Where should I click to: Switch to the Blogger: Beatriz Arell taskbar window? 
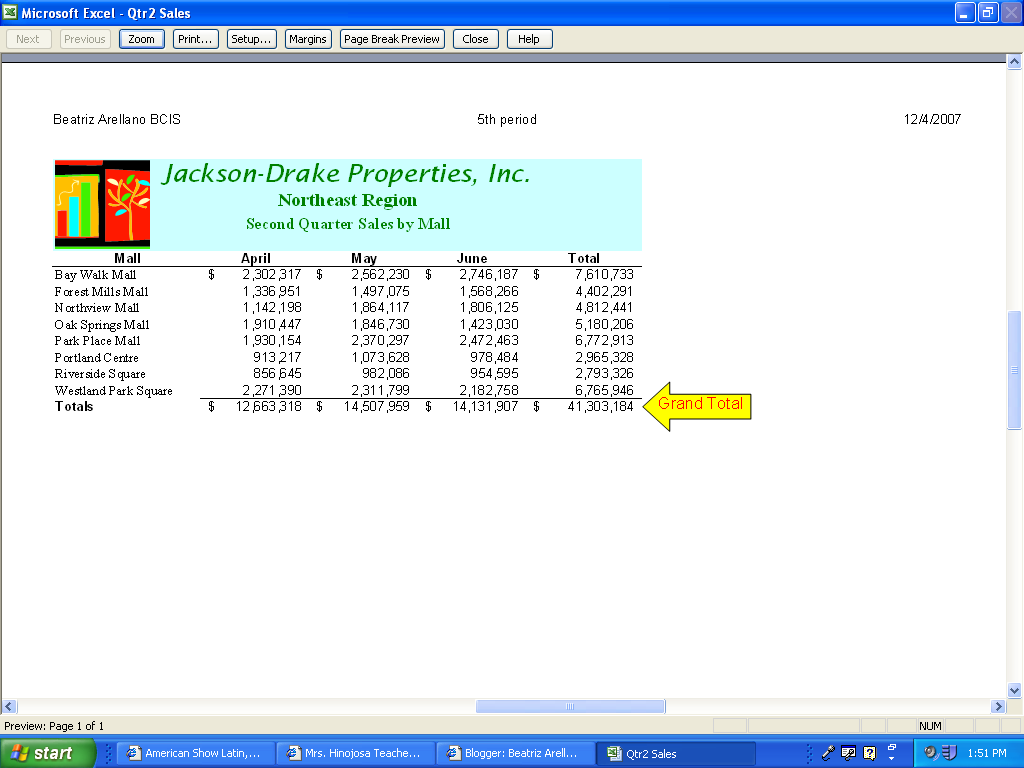(515, 753)
